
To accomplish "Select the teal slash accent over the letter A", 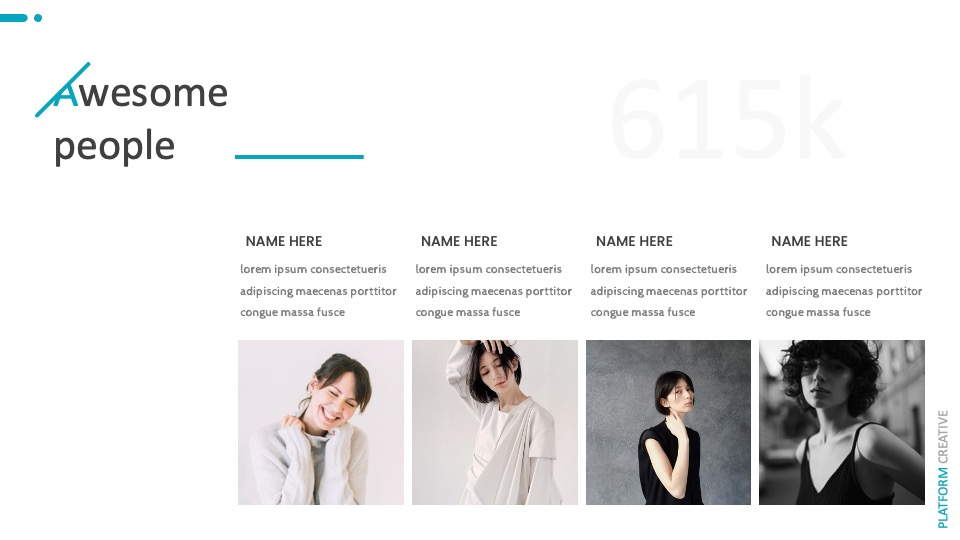I will point(62,89).
